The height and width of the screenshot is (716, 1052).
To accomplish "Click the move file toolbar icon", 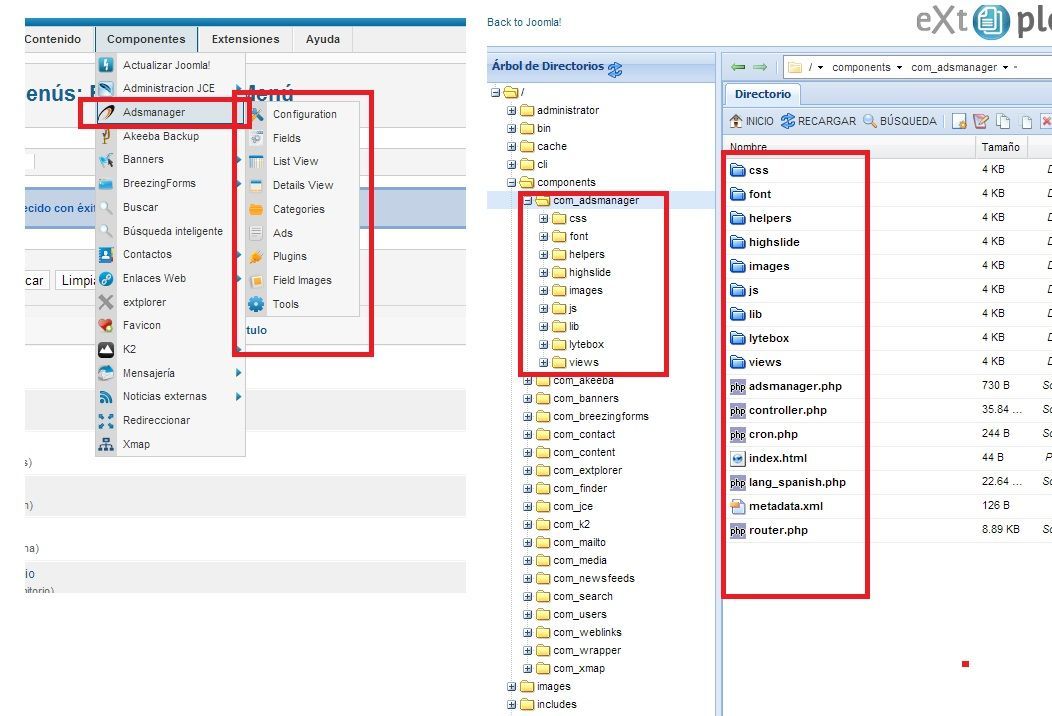I will [x=1026, y=121].
